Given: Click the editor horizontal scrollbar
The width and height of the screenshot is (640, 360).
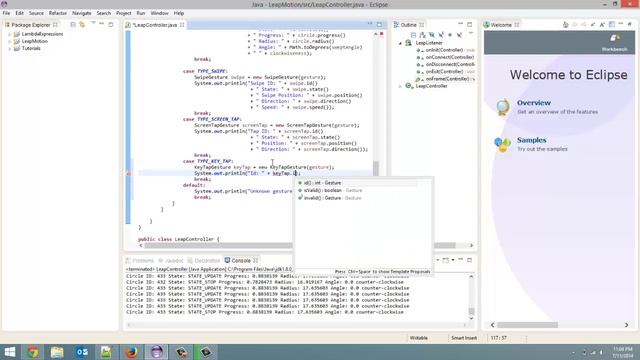Looking at the screenshot, I should pyautogui.click(x=300, y=245).
